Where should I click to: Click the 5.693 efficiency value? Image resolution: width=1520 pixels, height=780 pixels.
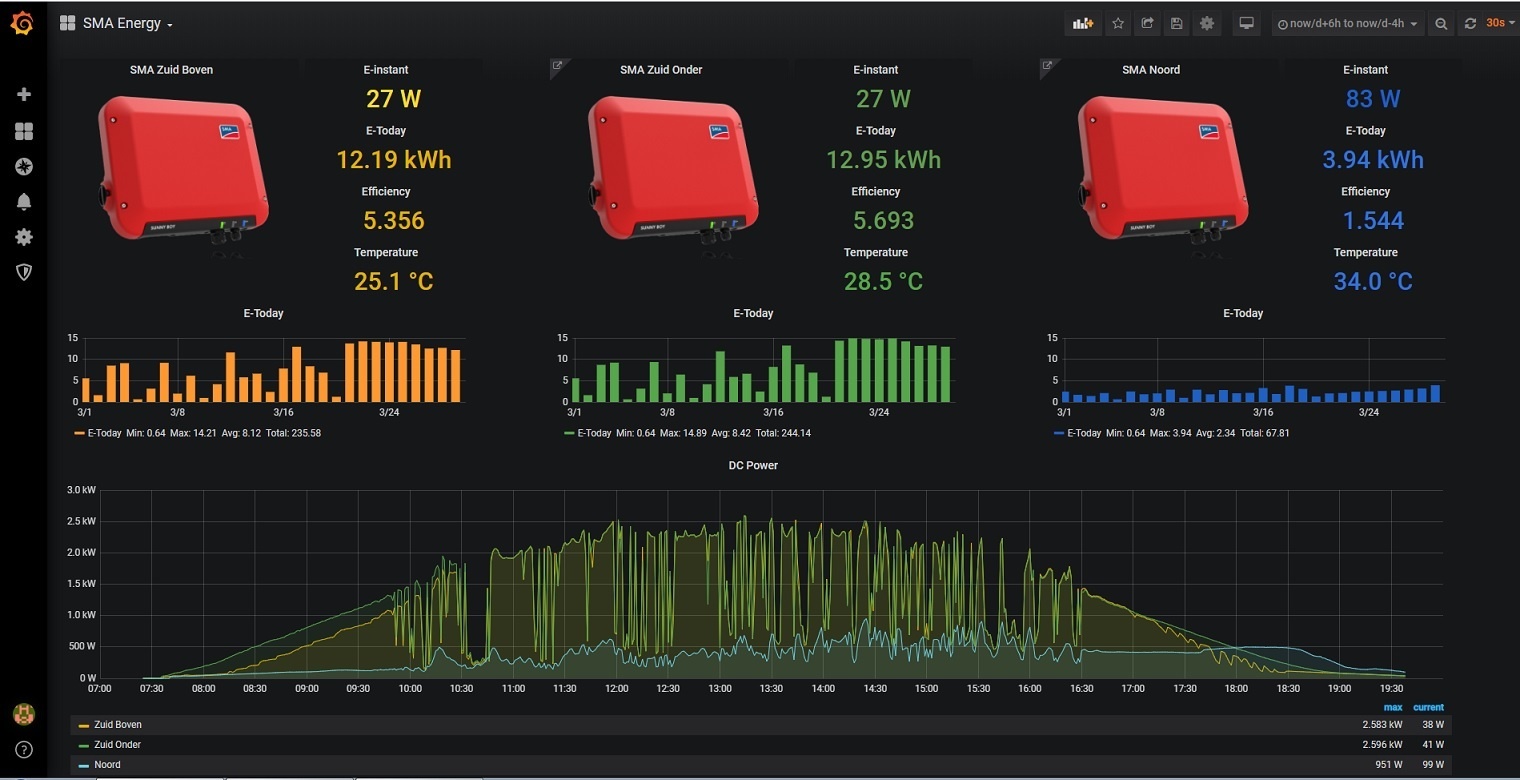(x=884, y=220)
